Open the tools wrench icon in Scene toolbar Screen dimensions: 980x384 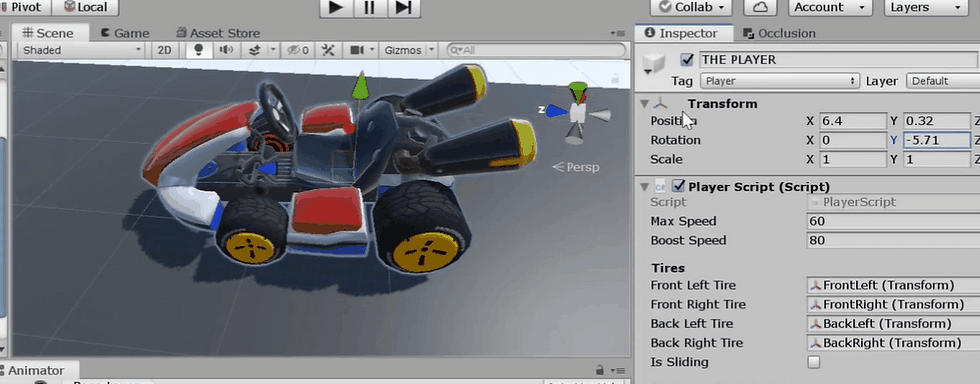tap(328, 50)
